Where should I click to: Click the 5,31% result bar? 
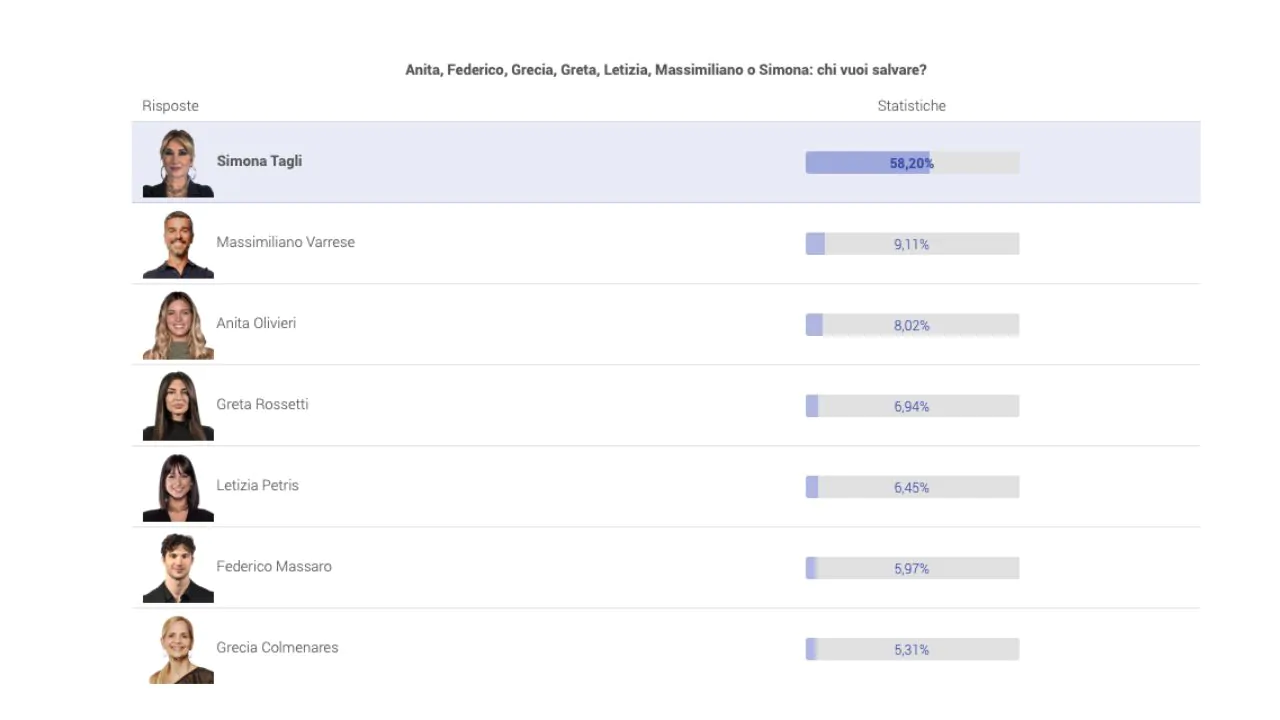pos(912,649)
